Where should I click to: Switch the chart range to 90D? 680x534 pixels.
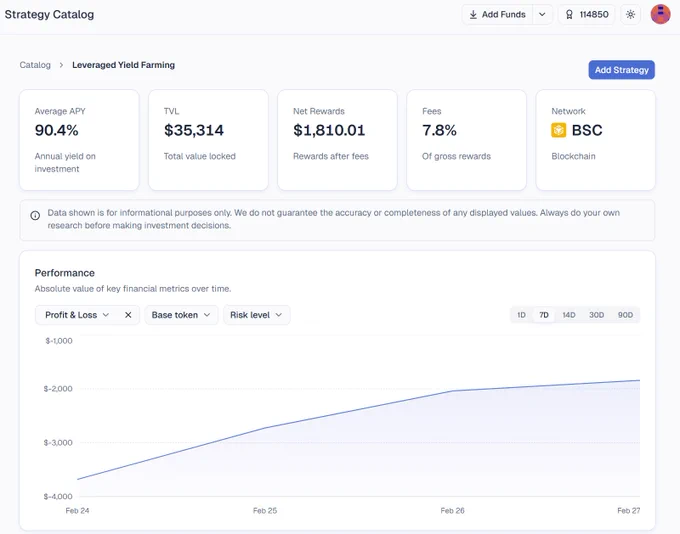click(x=625, y=315)
